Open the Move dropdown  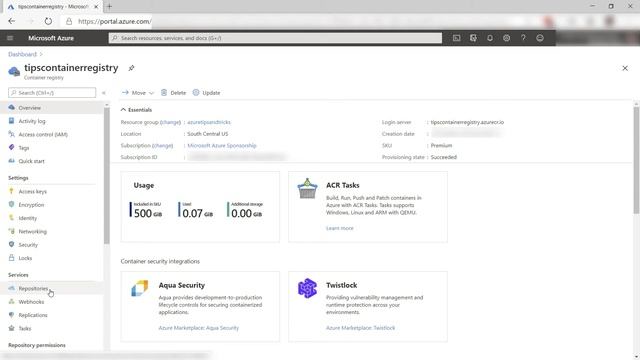click(x=138, y=93)
